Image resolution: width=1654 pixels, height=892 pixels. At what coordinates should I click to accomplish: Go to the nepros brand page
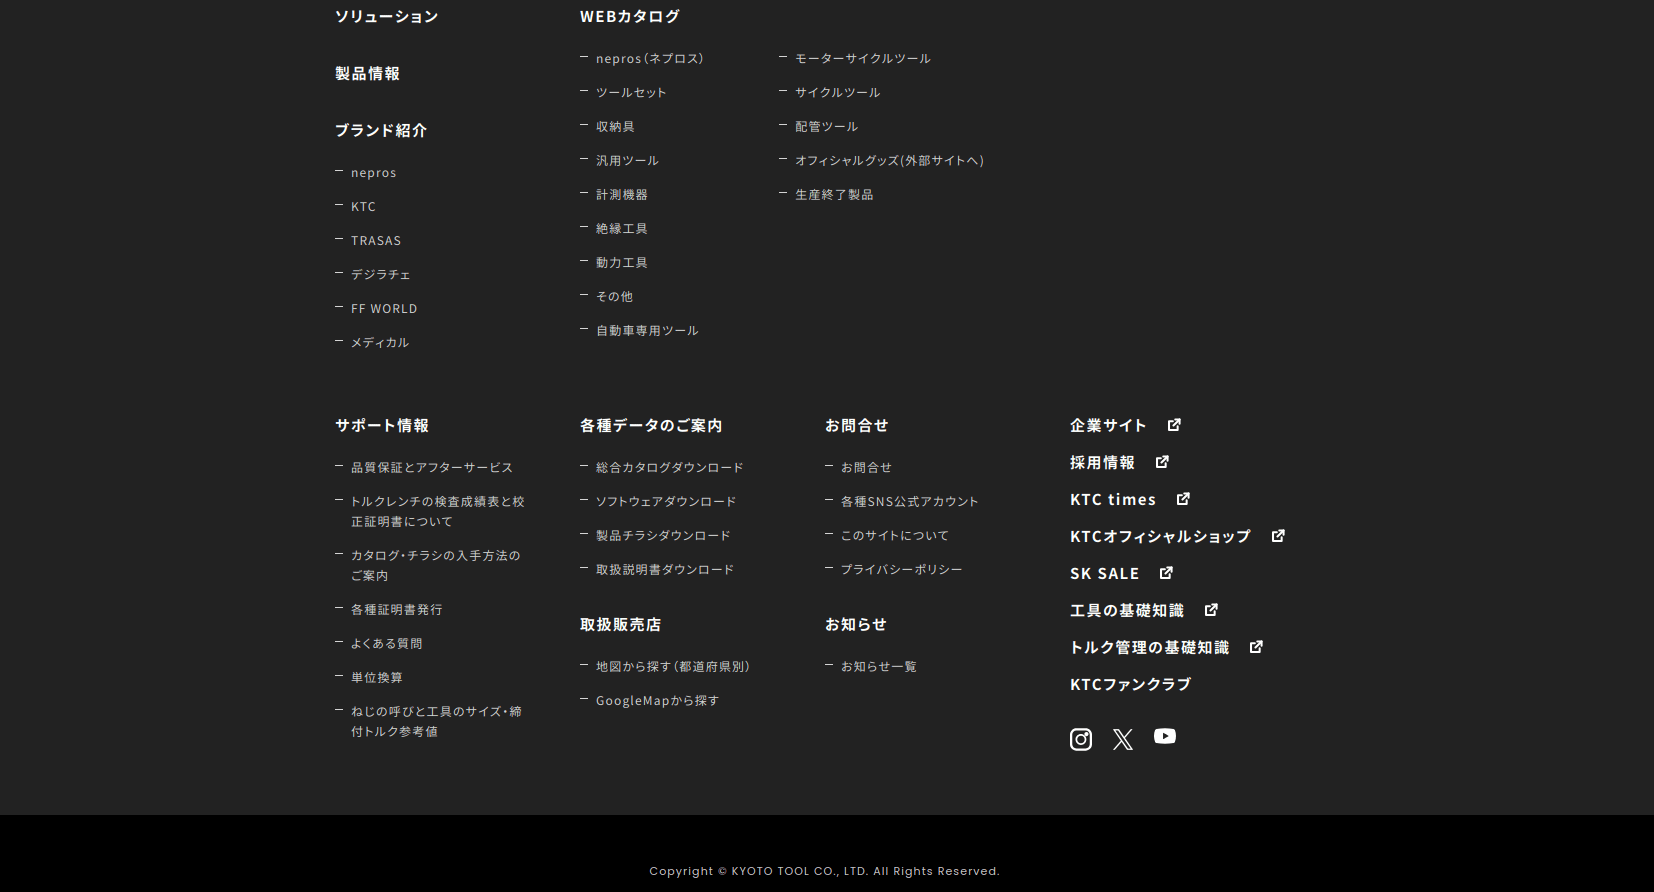coord(373,173)
